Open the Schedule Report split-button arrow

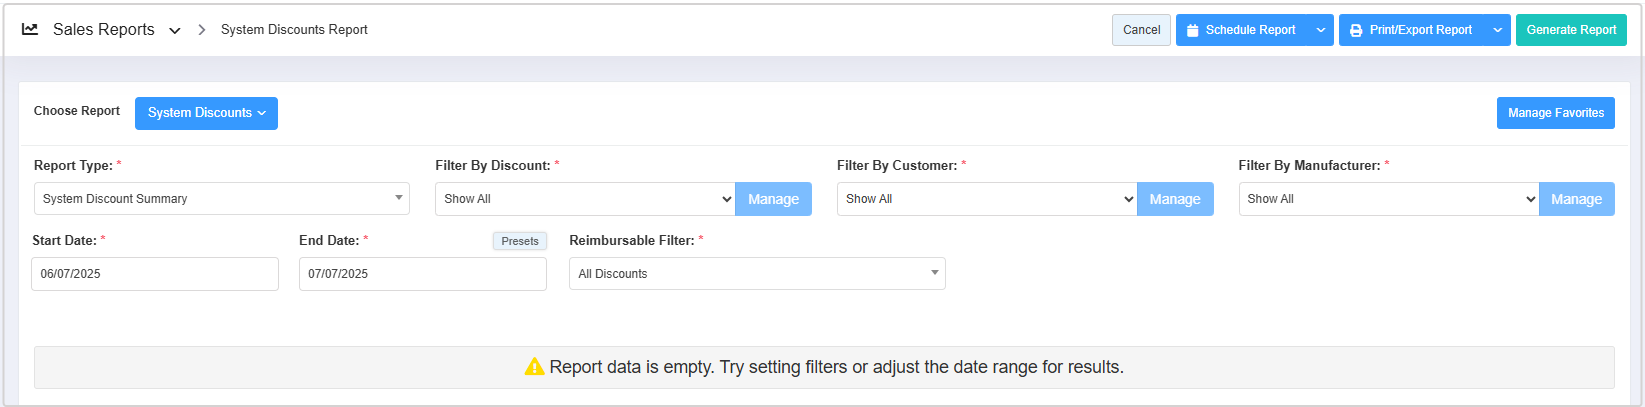tap(1320, 30)
